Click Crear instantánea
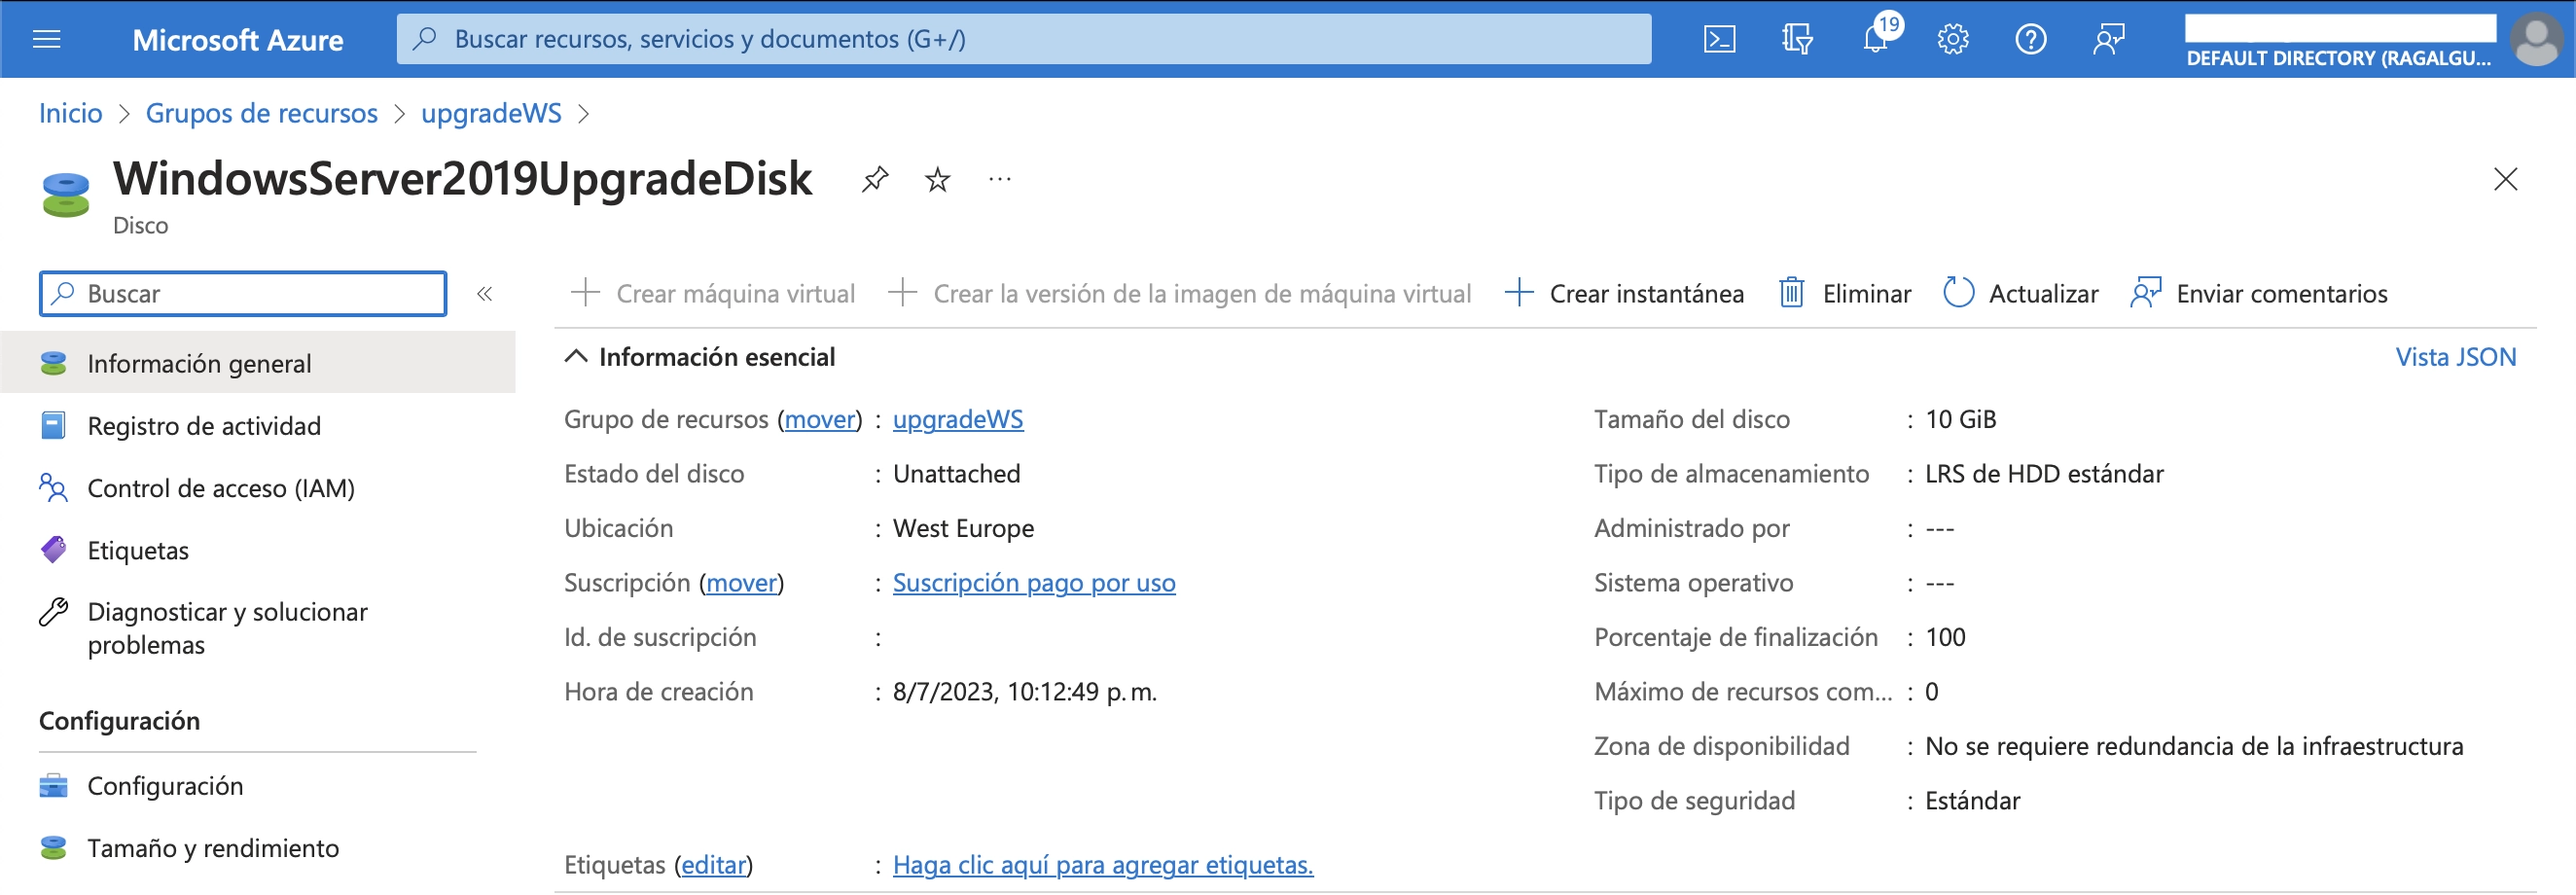This screenshot has width=2576, height=895. click(1625, 294)
